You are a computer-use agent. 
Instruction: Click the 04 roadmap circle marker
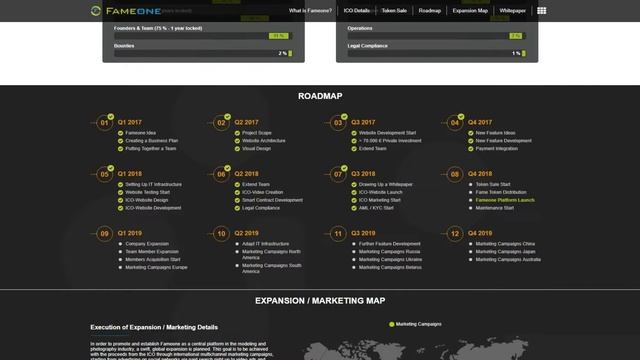pyautogui.click(x=455, y=123)
